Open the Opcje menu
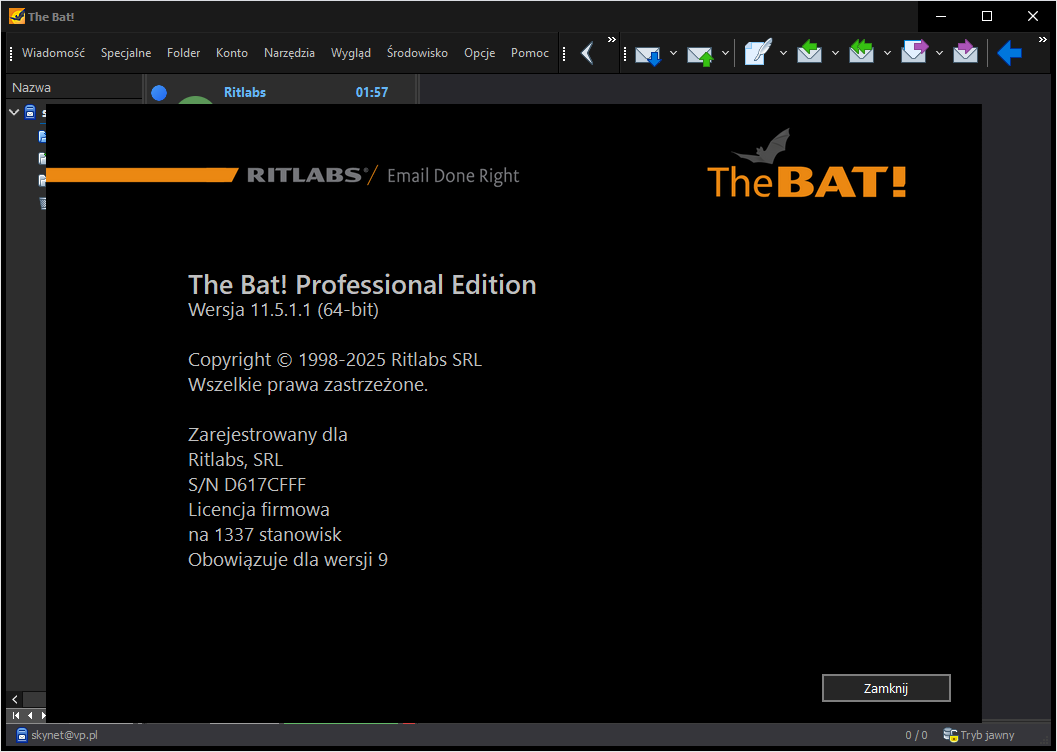Image resolution: width=1057 pixels, height=752 pixels. pyautogui.click(x=479, y=53)
